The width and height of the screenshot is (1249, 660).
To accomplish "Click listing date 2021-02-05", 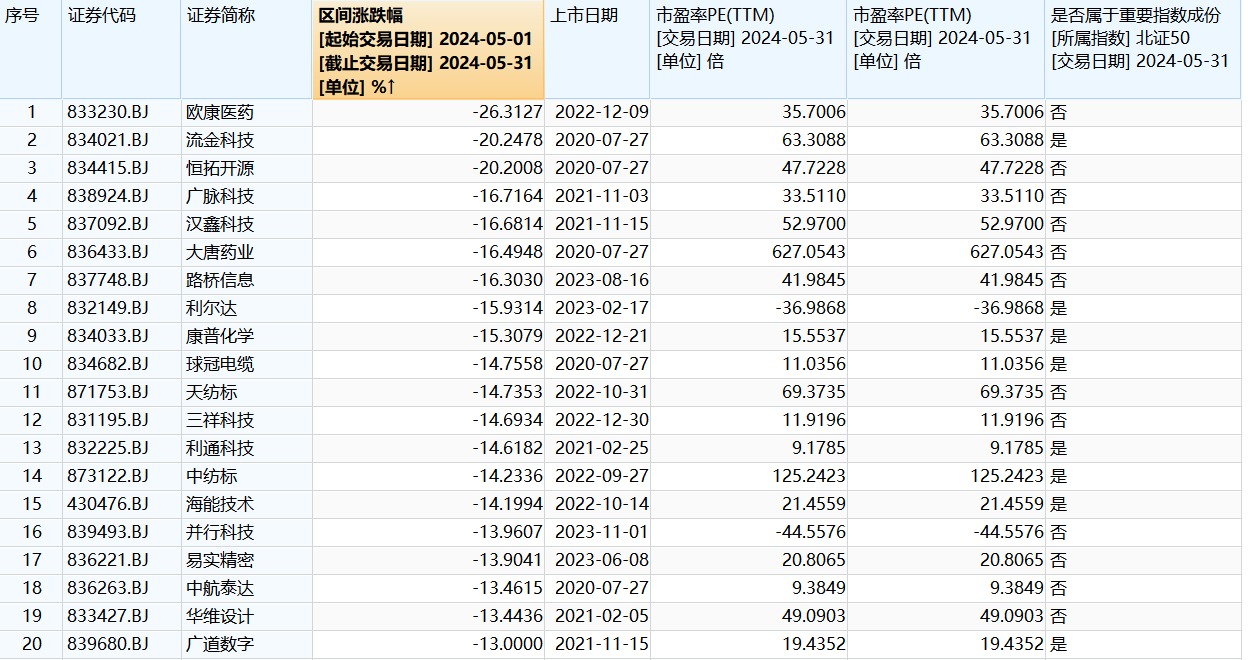I will pos(601,616).
